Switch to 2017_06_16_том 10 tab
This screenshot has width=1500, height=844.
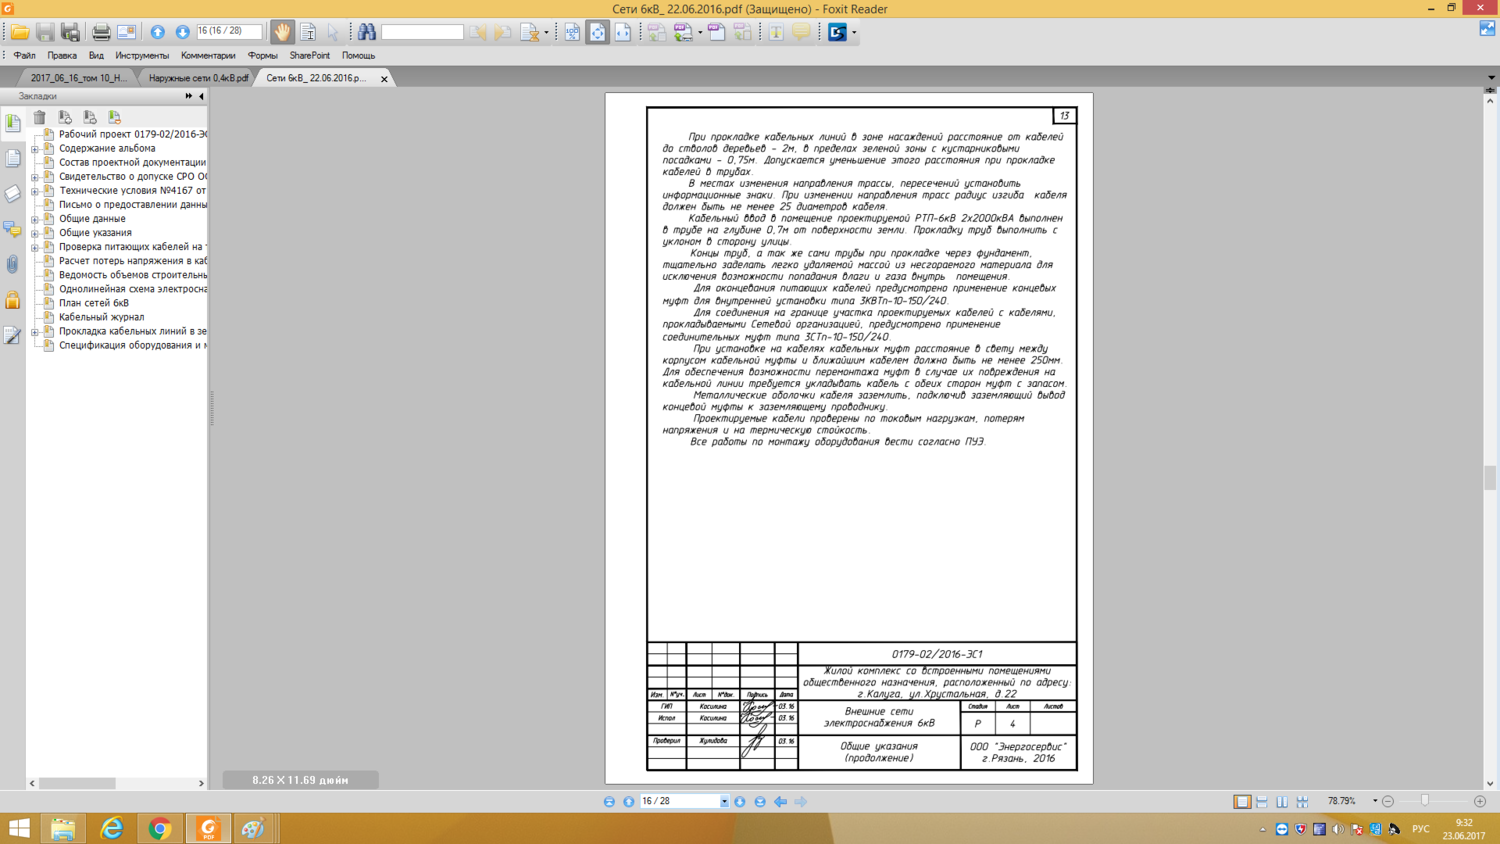click(78, 78)
